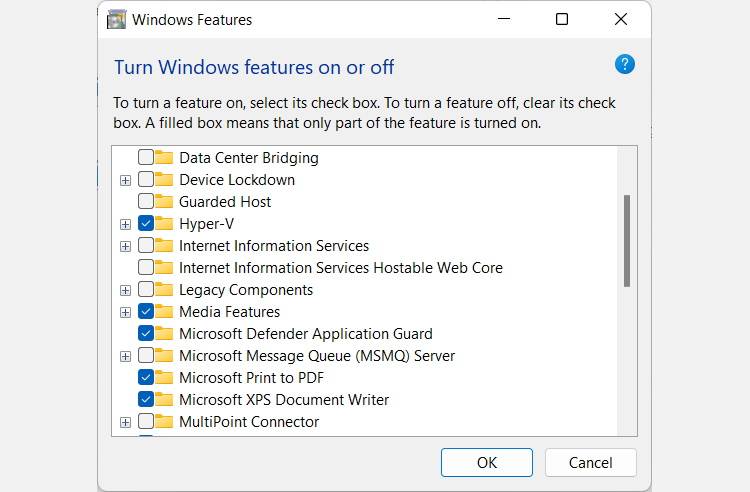Expand the Device Lockdown node

[x=125, y=180]
